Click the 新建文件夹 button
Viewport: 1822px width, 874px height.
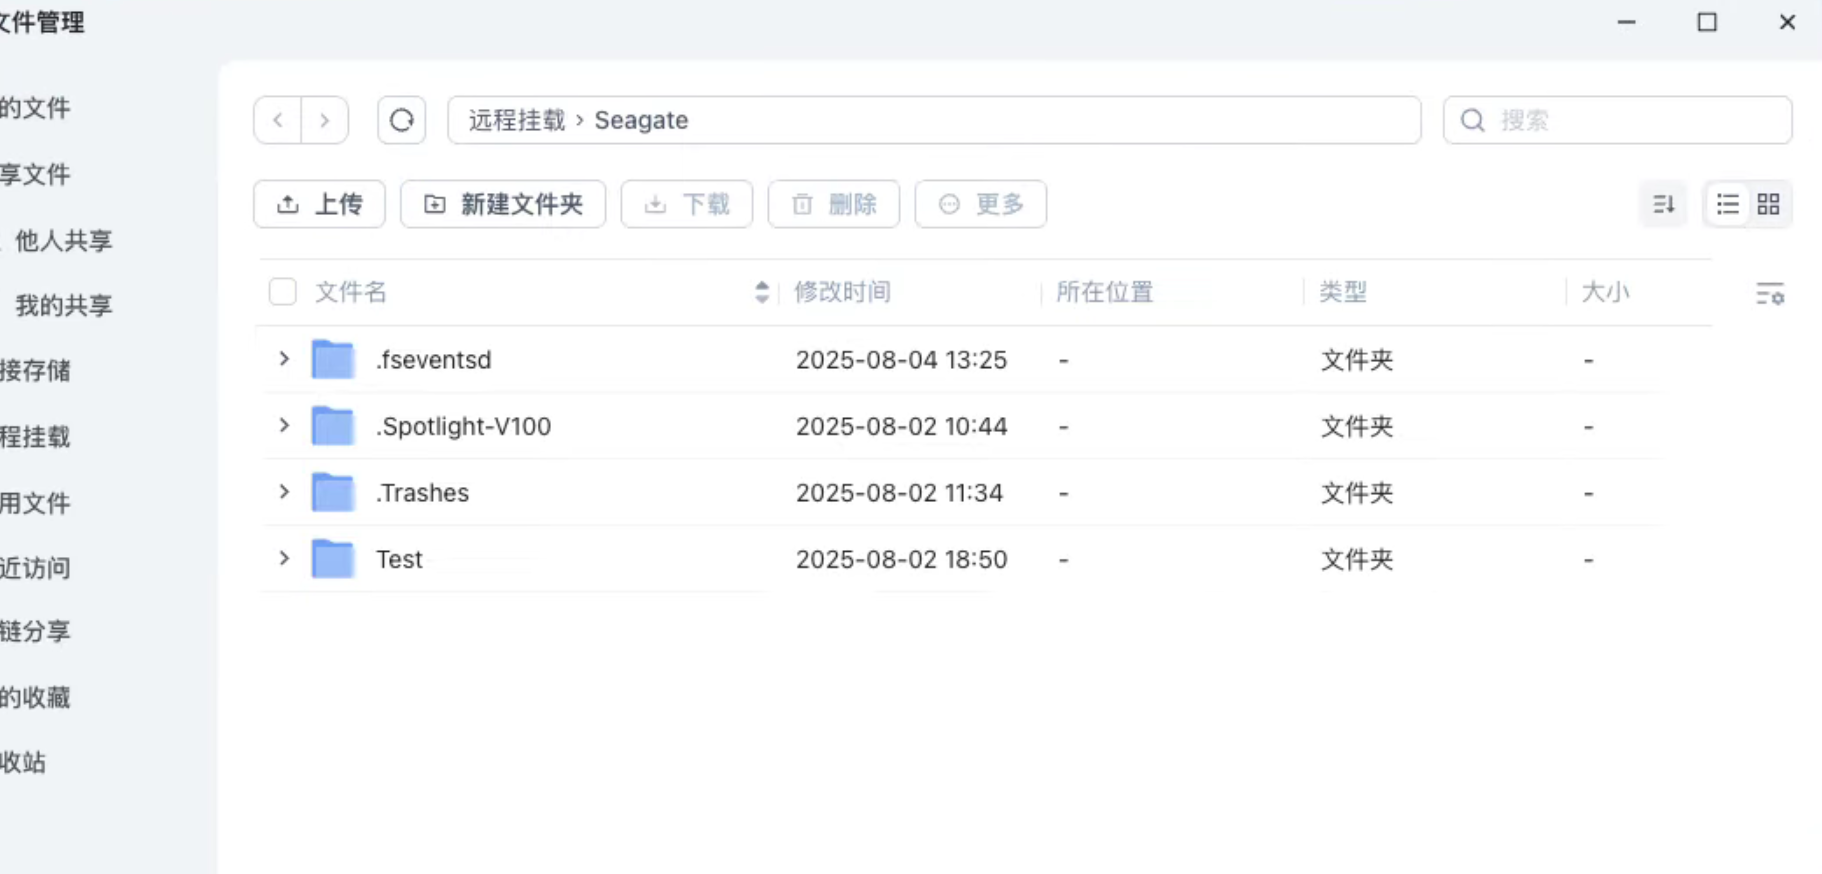click(503, 204)
